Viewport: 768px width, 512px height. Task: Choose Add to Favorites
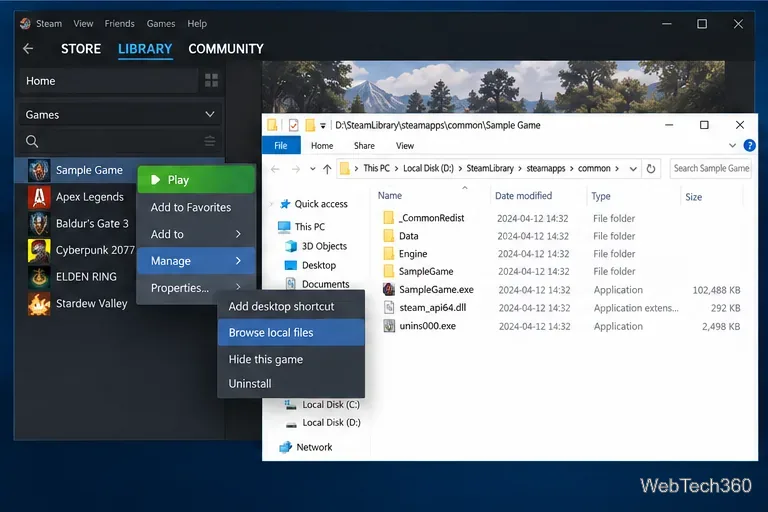(x=196, y=207)
